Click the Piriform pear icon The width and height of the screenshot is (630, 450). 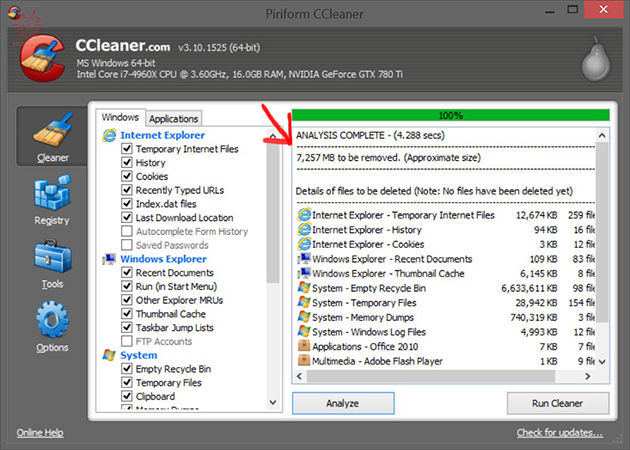[x=596, y=59]
